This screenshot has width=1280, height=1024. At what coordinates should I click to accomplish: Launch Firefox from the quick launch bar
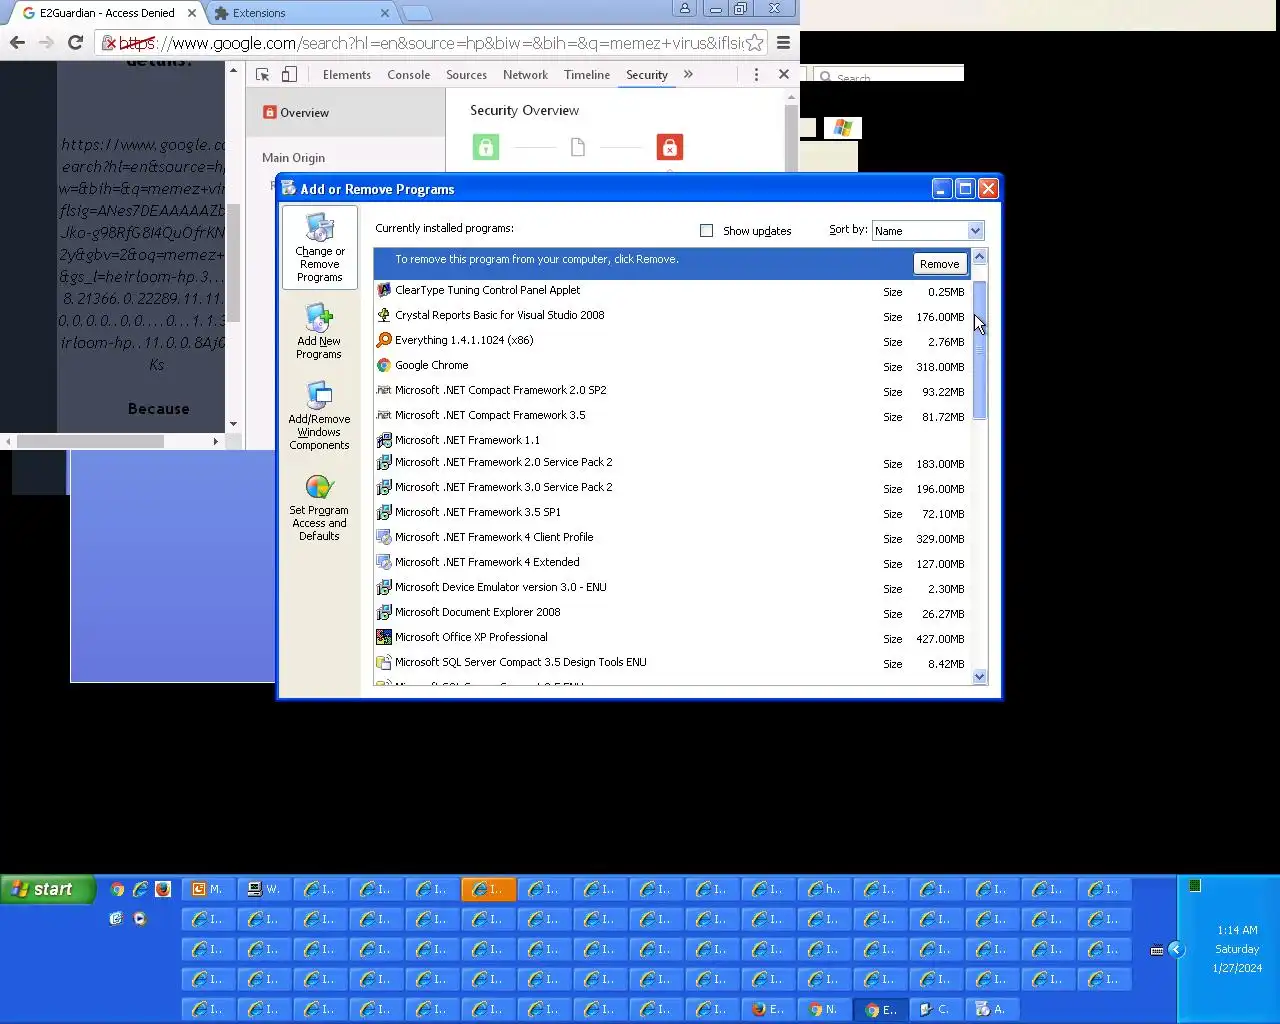tap(163, 889)
